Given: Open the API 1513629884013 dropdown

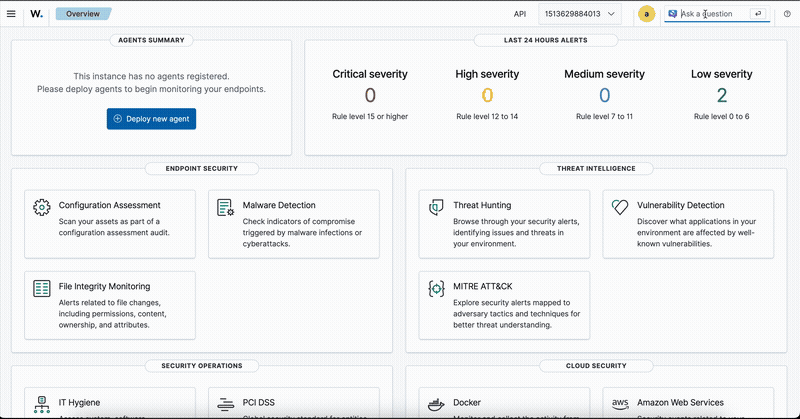Looking at the screenshot, I should pos(580,14).
